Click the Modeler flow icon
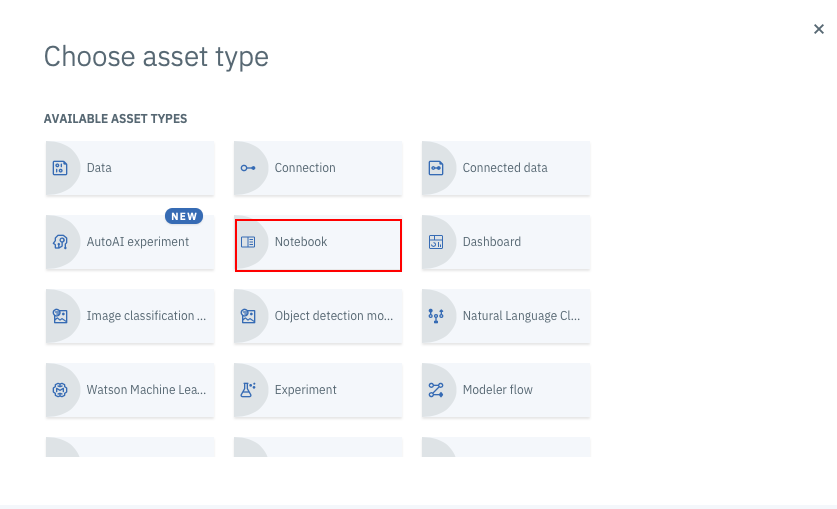The width and height of the screenshot is (837, 509). (436, 390)
